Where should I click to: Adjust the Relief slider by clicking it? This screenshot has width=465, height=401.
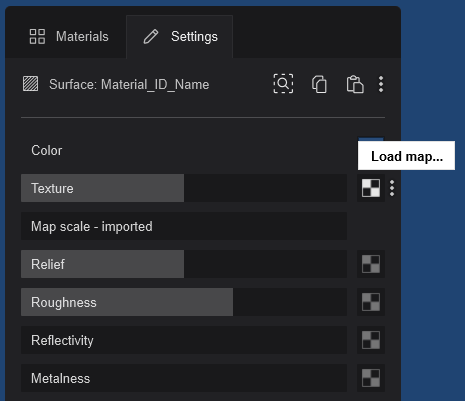click(x=184, y=264)
